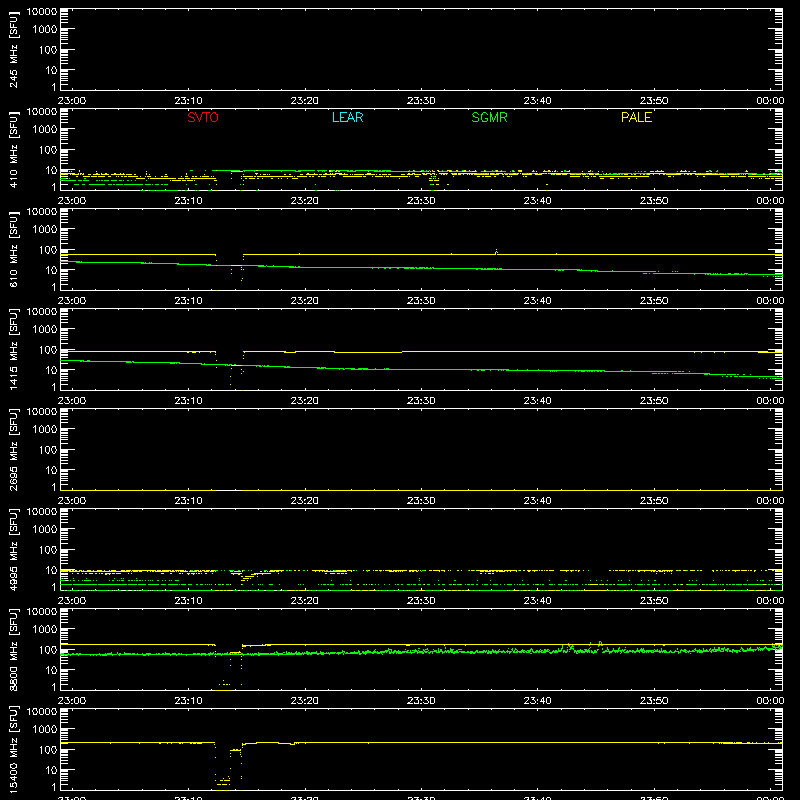Click 23:00 tick under the 610 MHz panel
Viewport: 800px width, 800px height.
[x=72, y=301]
